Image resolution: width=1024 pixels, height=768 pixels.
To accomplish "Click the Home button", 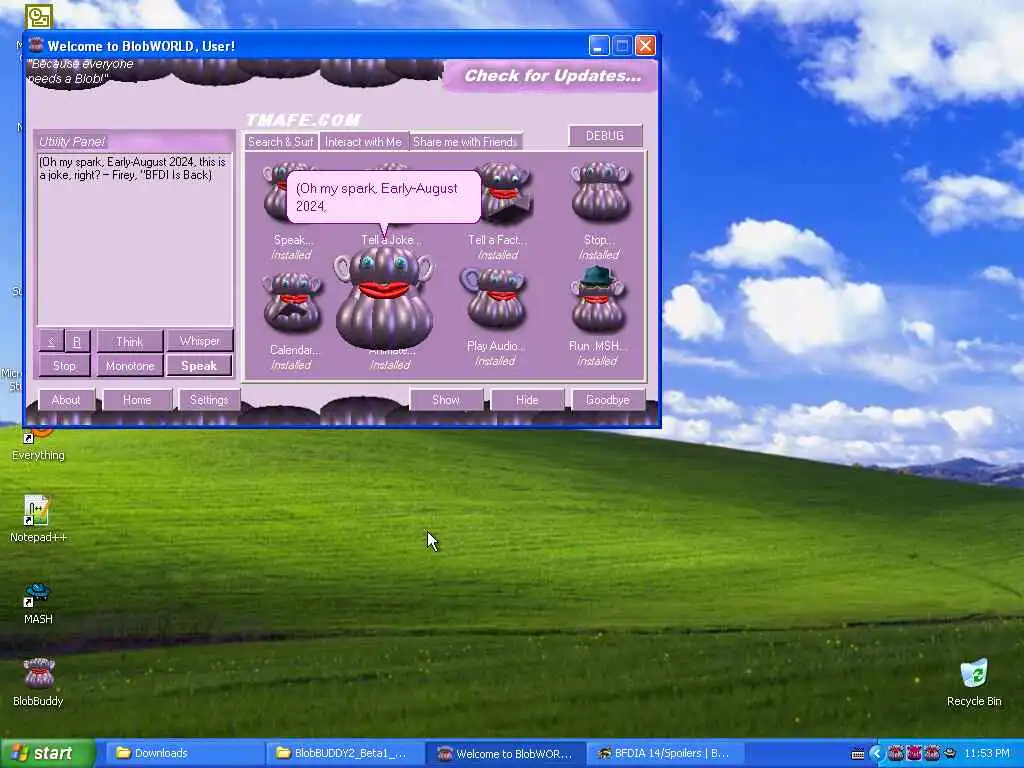I will click(137, 400).
